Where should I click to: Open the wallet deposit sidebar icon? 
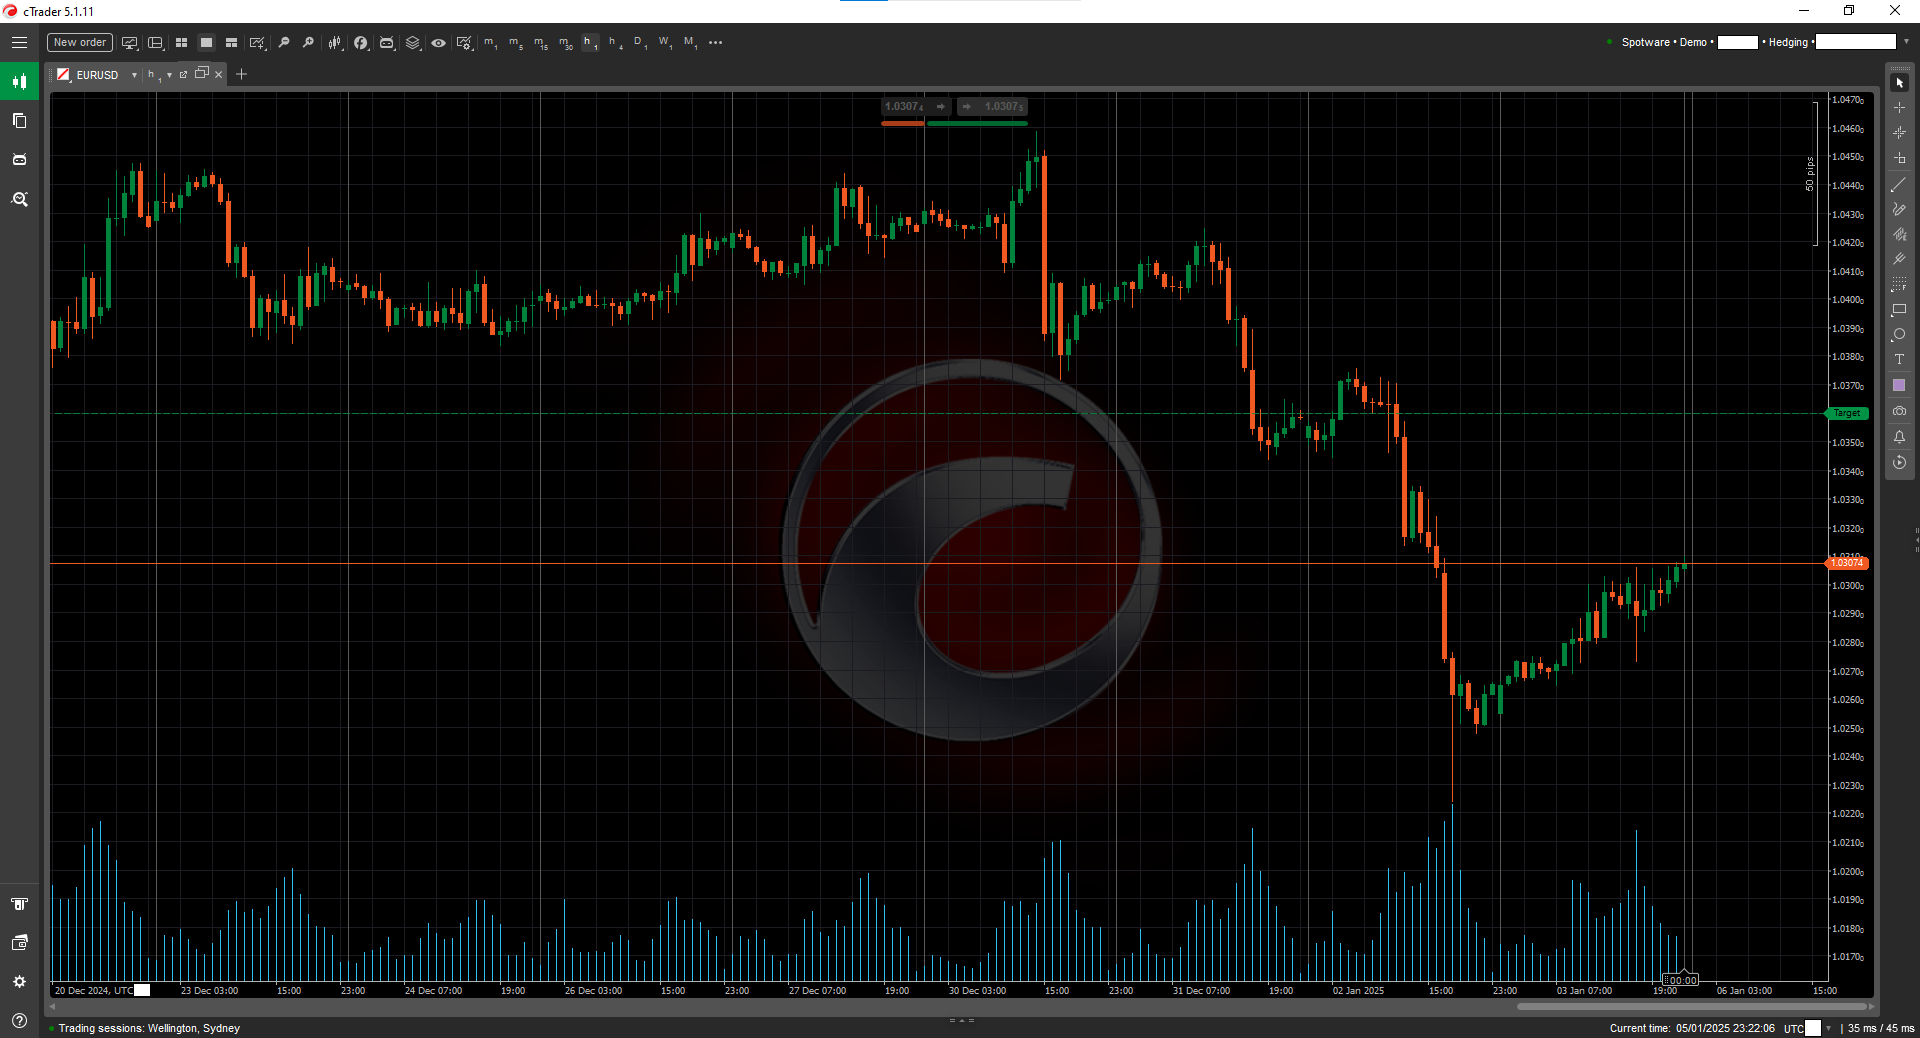coord(19,943)
